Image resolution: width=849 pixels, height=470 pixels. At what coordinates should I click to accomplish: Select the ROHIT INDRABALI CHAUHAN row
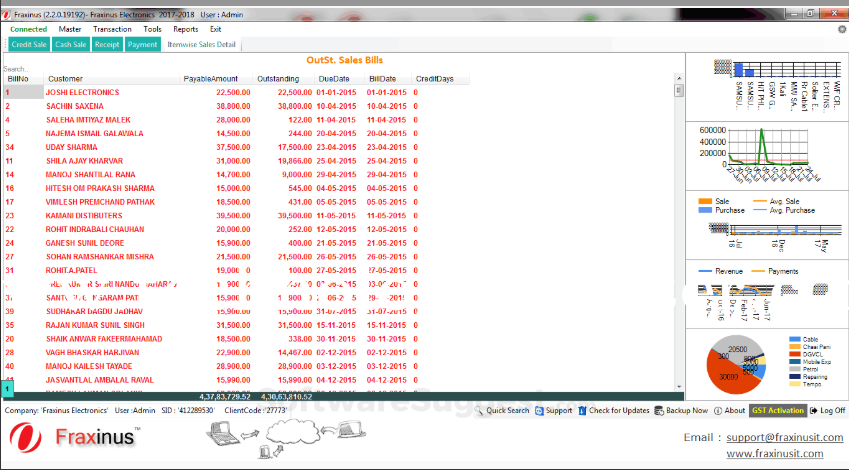point(236,229)
